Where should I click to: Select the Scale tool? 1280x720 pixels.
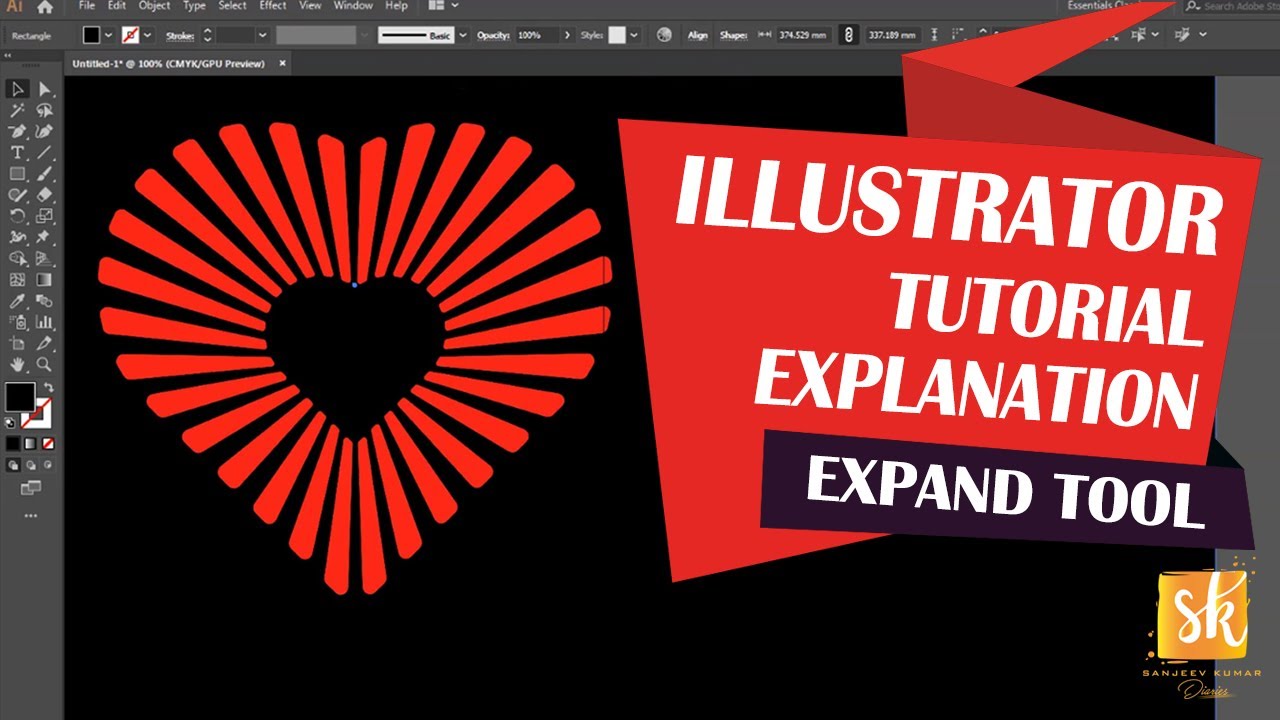point(44,215)
